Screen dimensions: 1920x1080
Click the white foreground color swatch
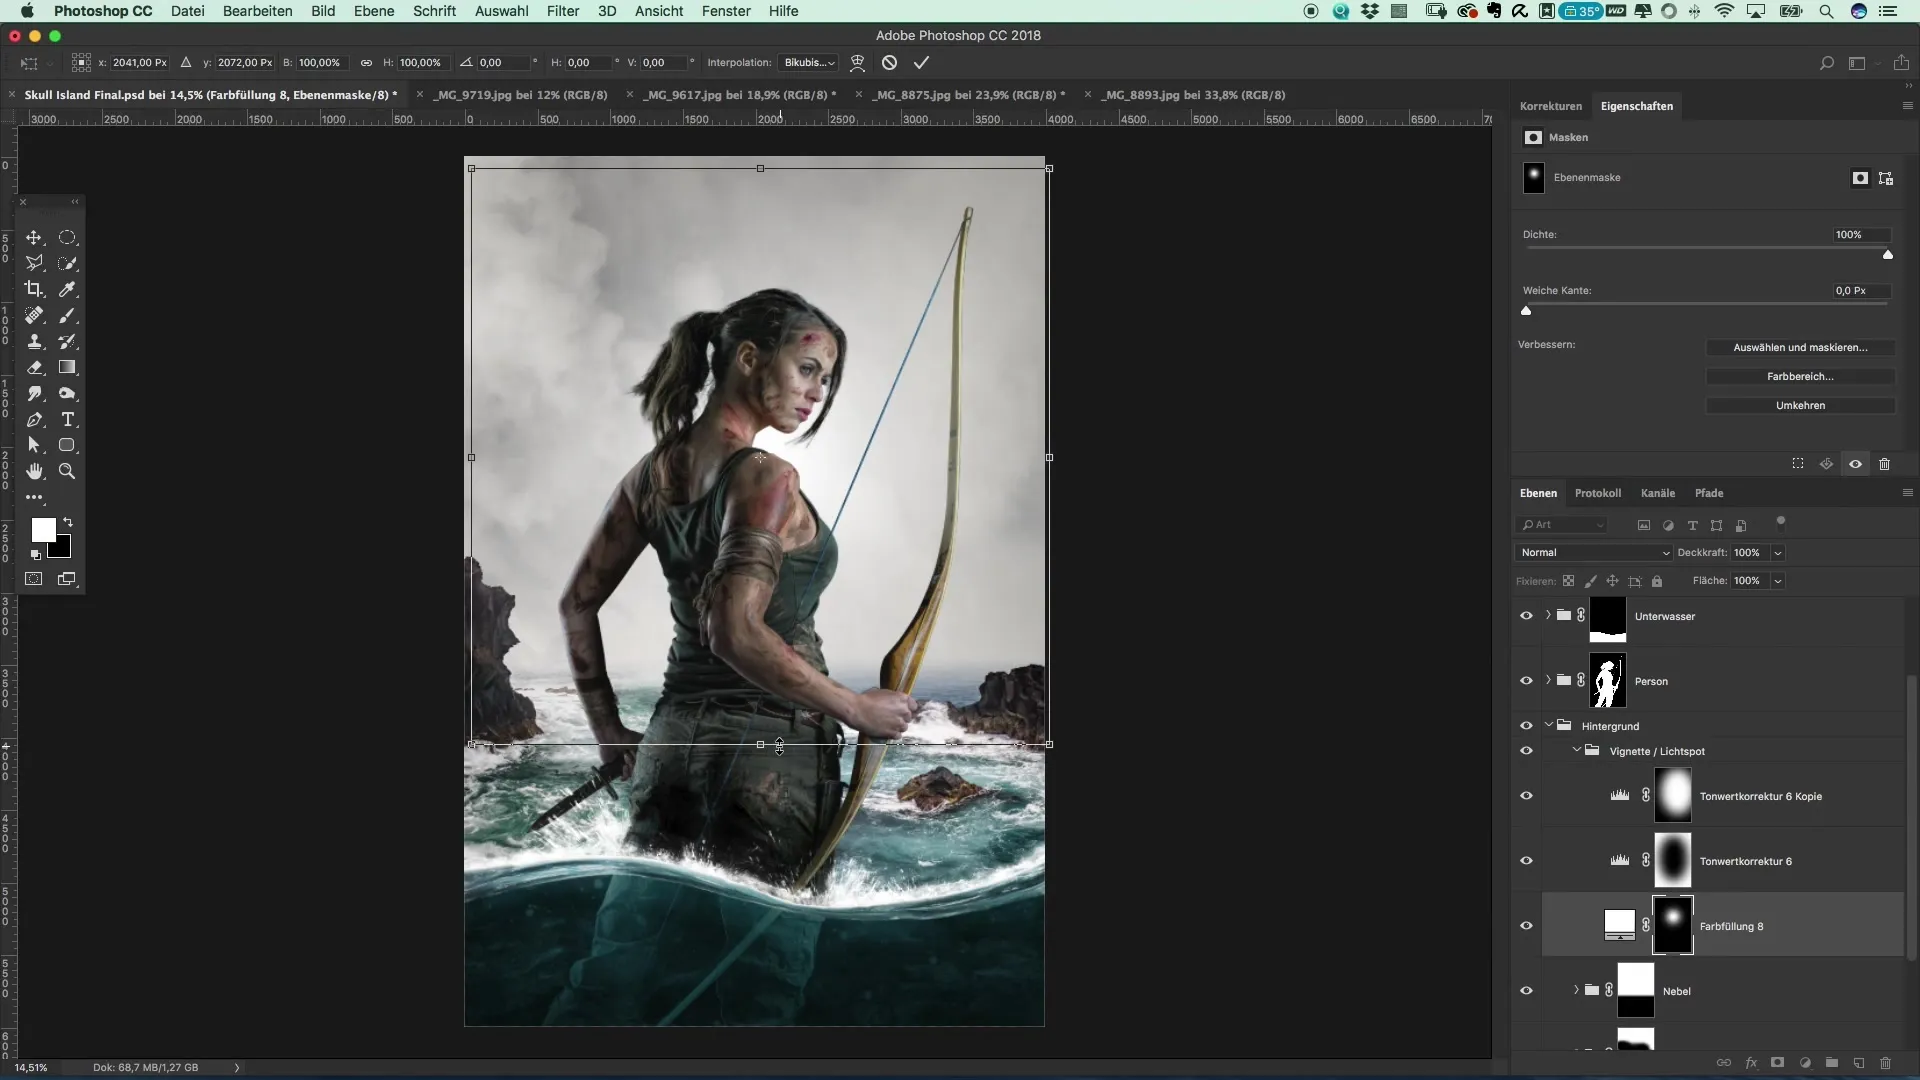pyautogui.click(x=43, y=530)
